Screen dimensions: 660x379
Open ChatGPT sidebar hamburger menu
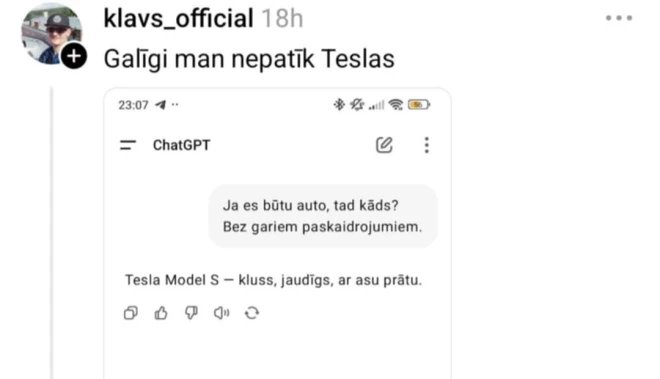click(128, 145)
